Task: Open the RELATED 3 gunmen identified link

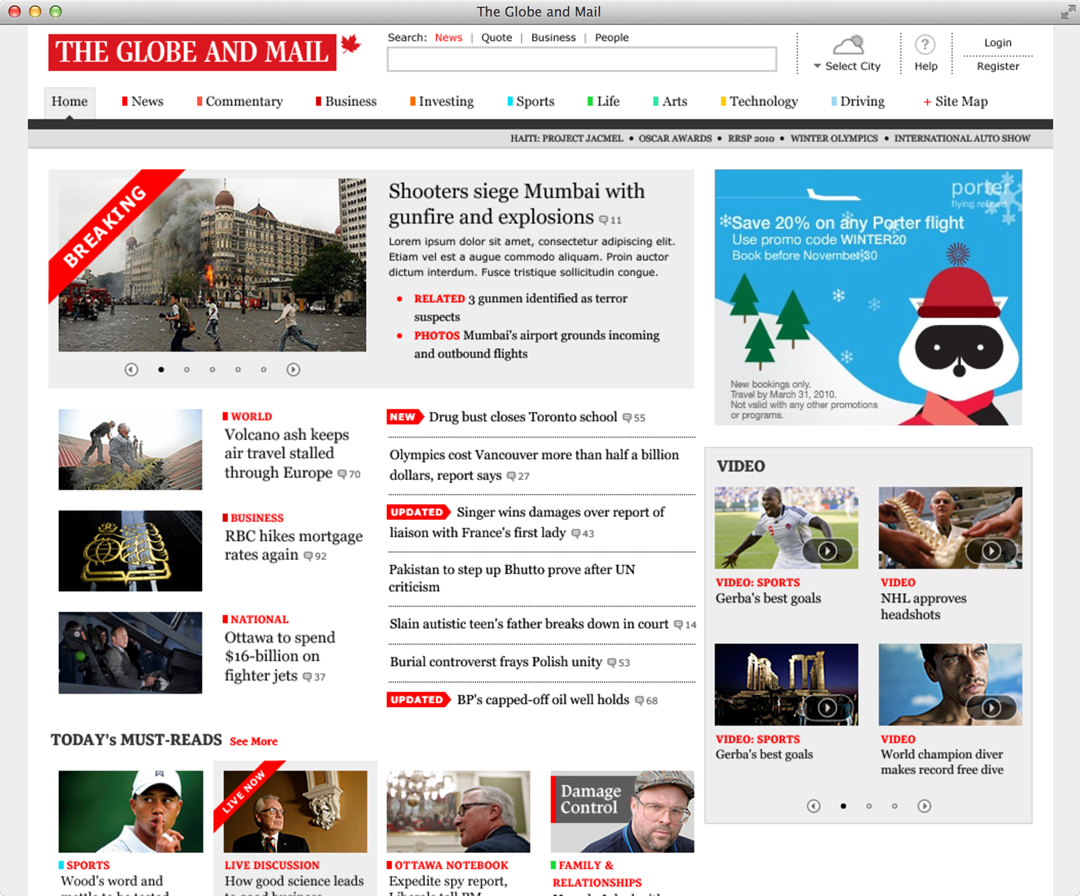Action: (521, 308)
